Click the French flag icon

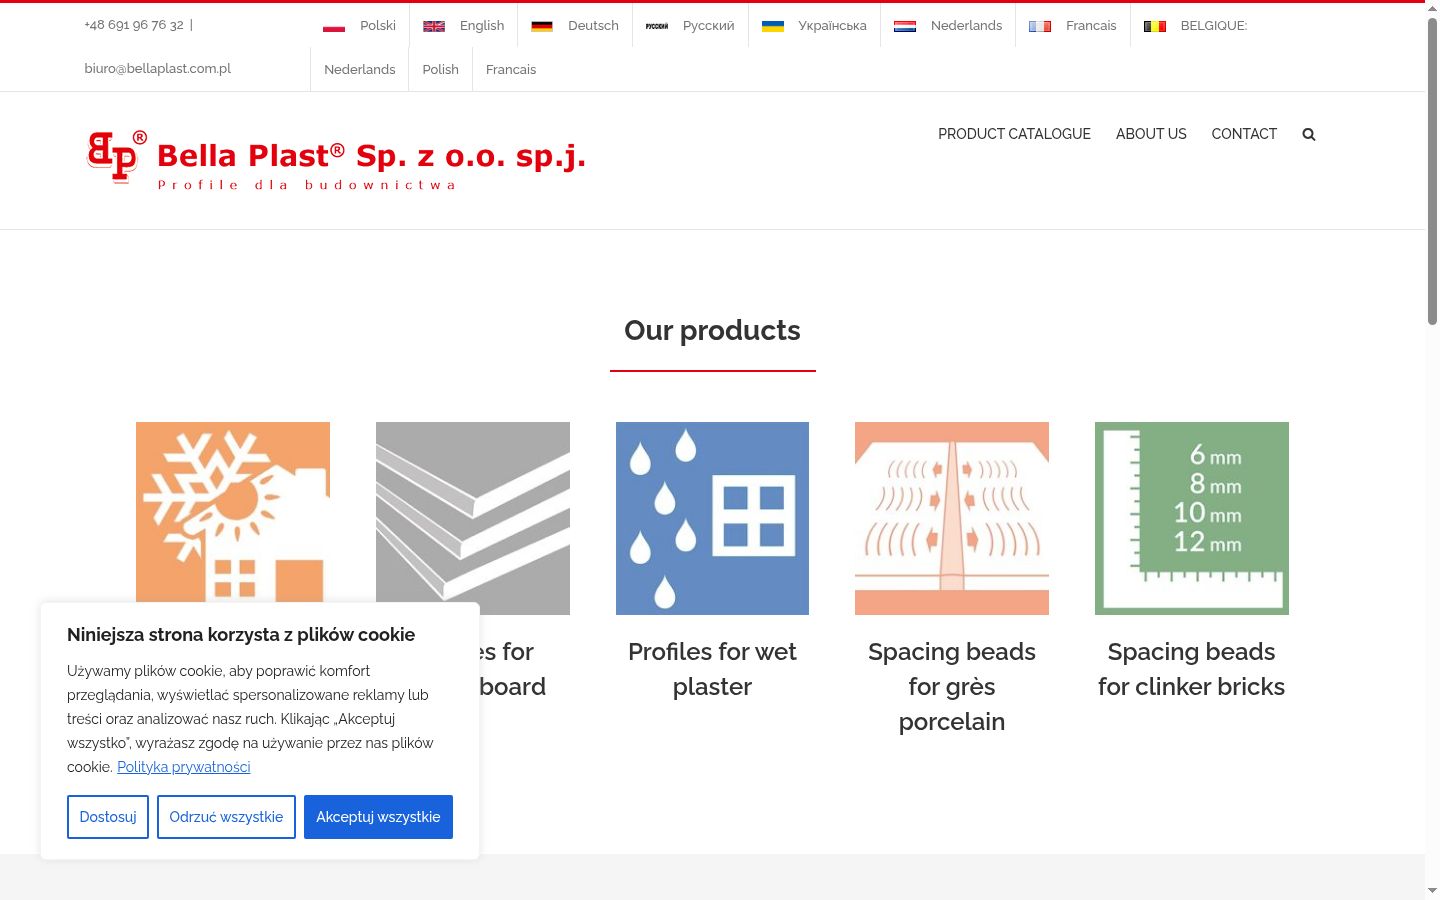(x=1040, y=26)
